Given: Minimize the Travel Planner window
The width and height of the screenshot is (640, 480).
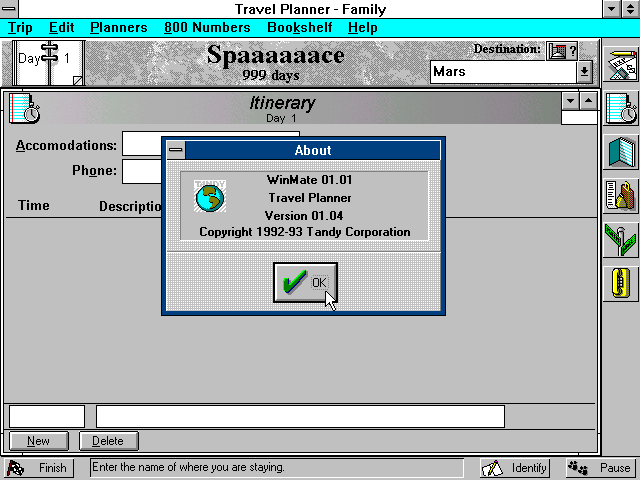Looking at the screenshot, I should 611,9.
